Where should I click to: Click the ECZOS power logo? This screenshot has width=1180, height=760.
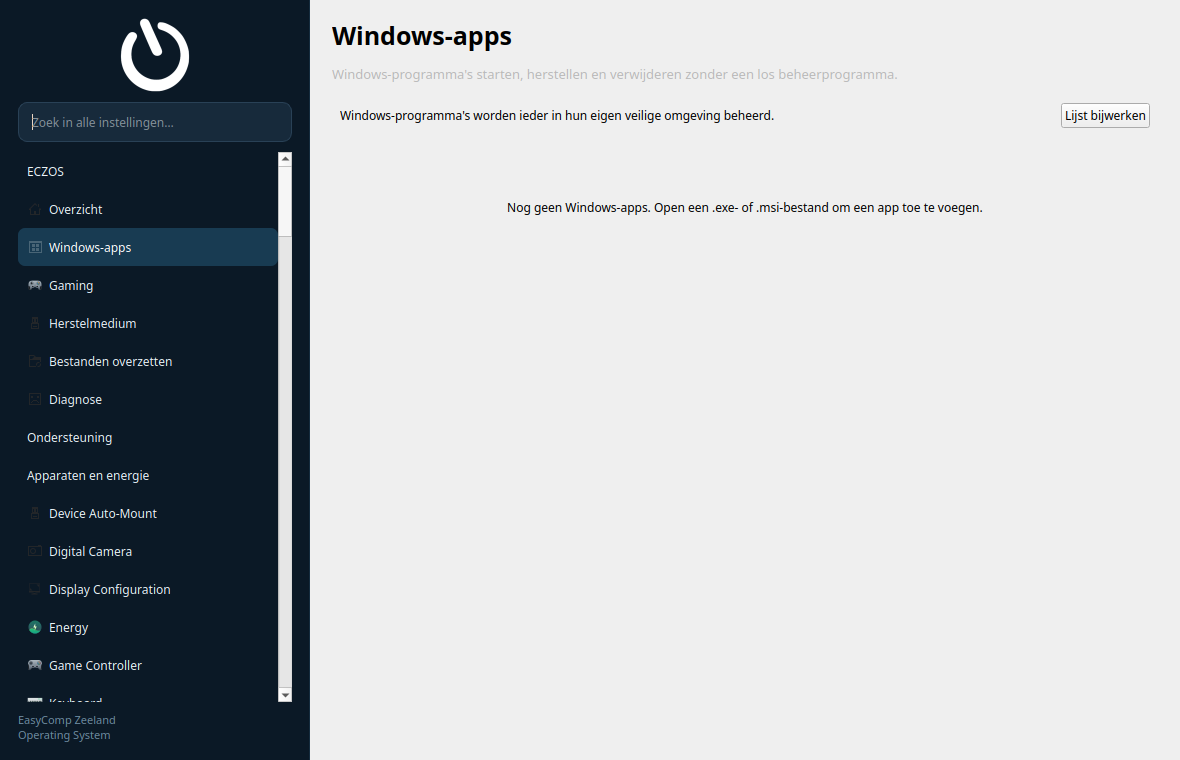[x=155, y=55]
